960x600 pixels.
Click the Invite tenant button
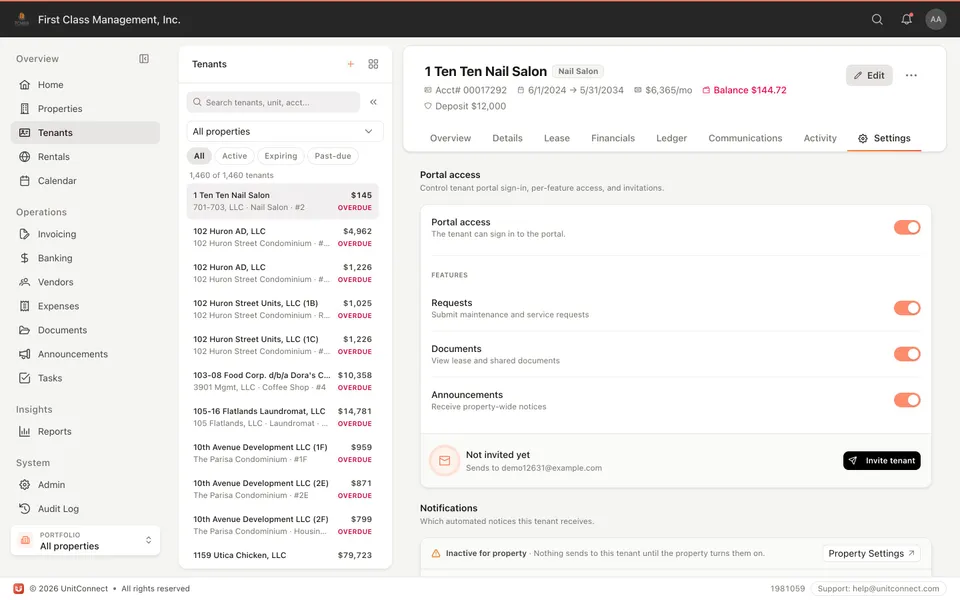[882, 460]
